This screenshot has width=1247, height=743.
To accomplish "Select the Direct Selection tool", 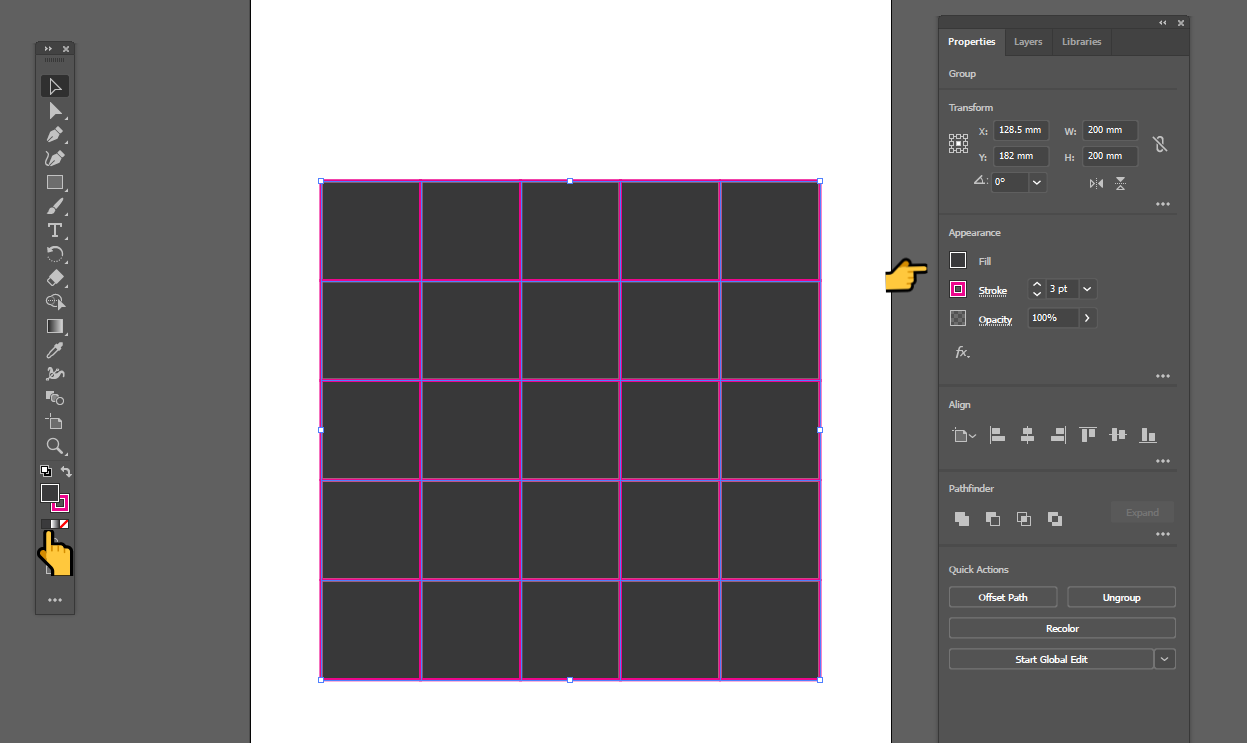I will pos(55,110).
